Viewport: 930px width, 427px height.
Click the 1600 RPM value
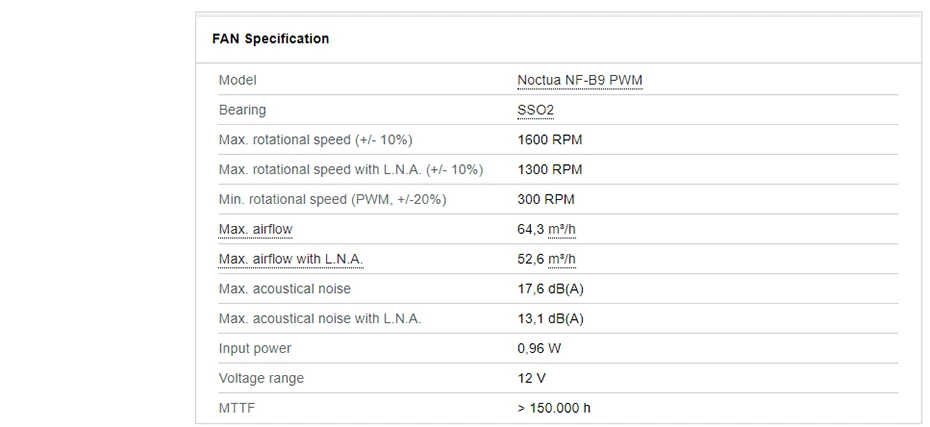coord(549,139)
